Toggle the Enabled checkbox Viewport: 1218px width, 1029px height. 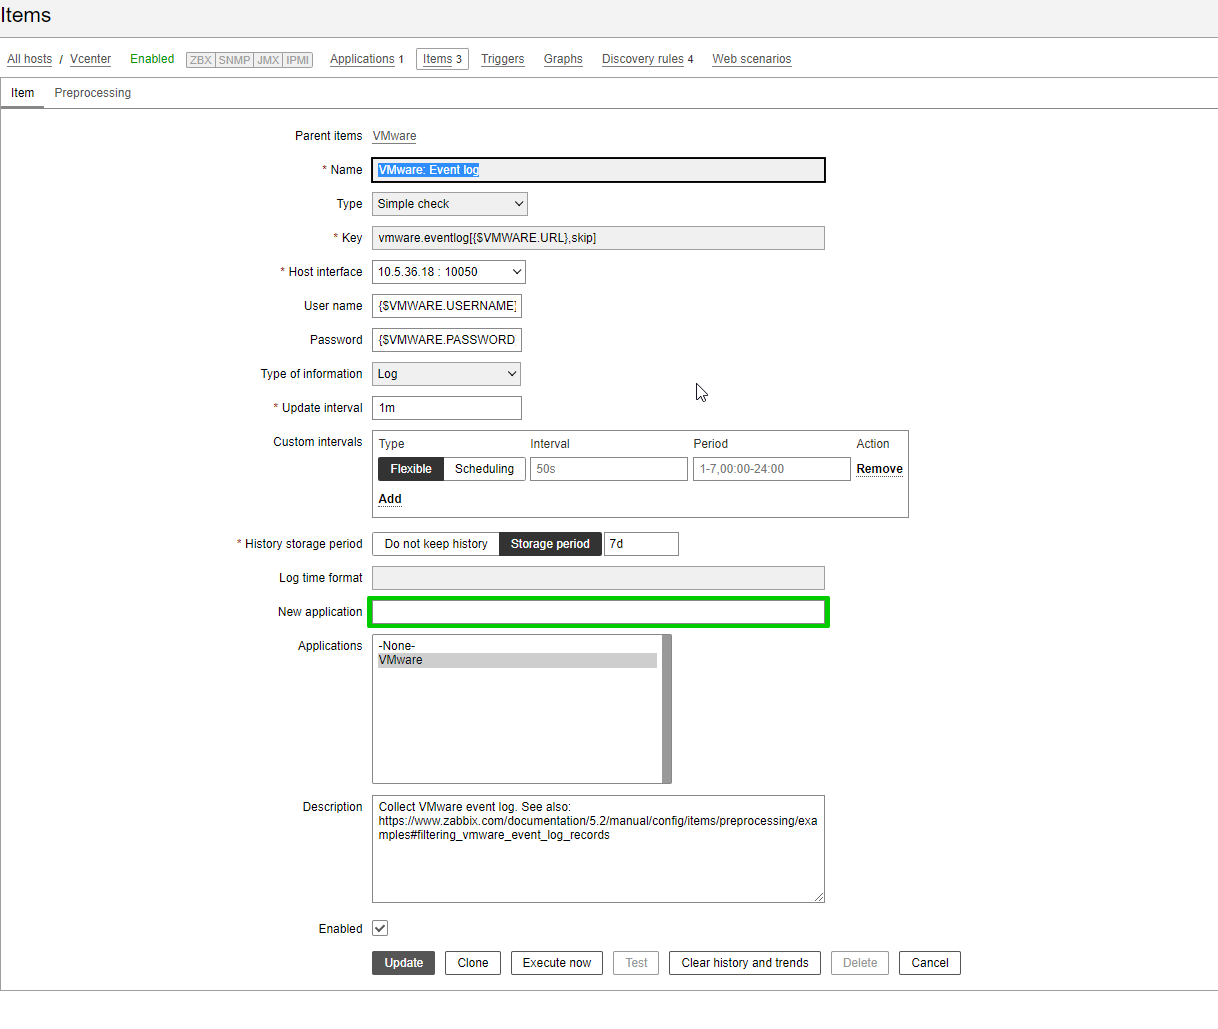(x=380, y=928)
